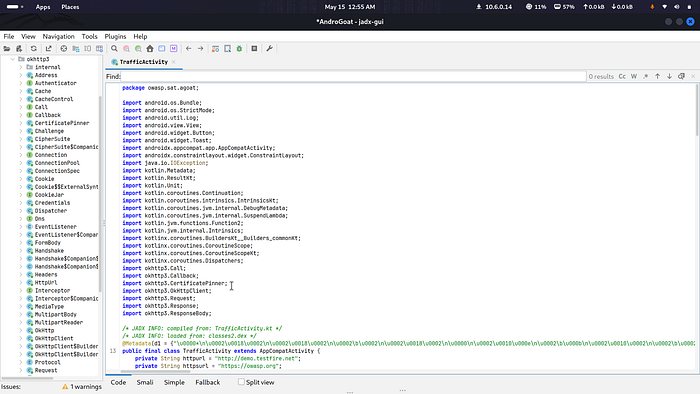
Task: Switch to the Code view tab
Action: (118, 382)
